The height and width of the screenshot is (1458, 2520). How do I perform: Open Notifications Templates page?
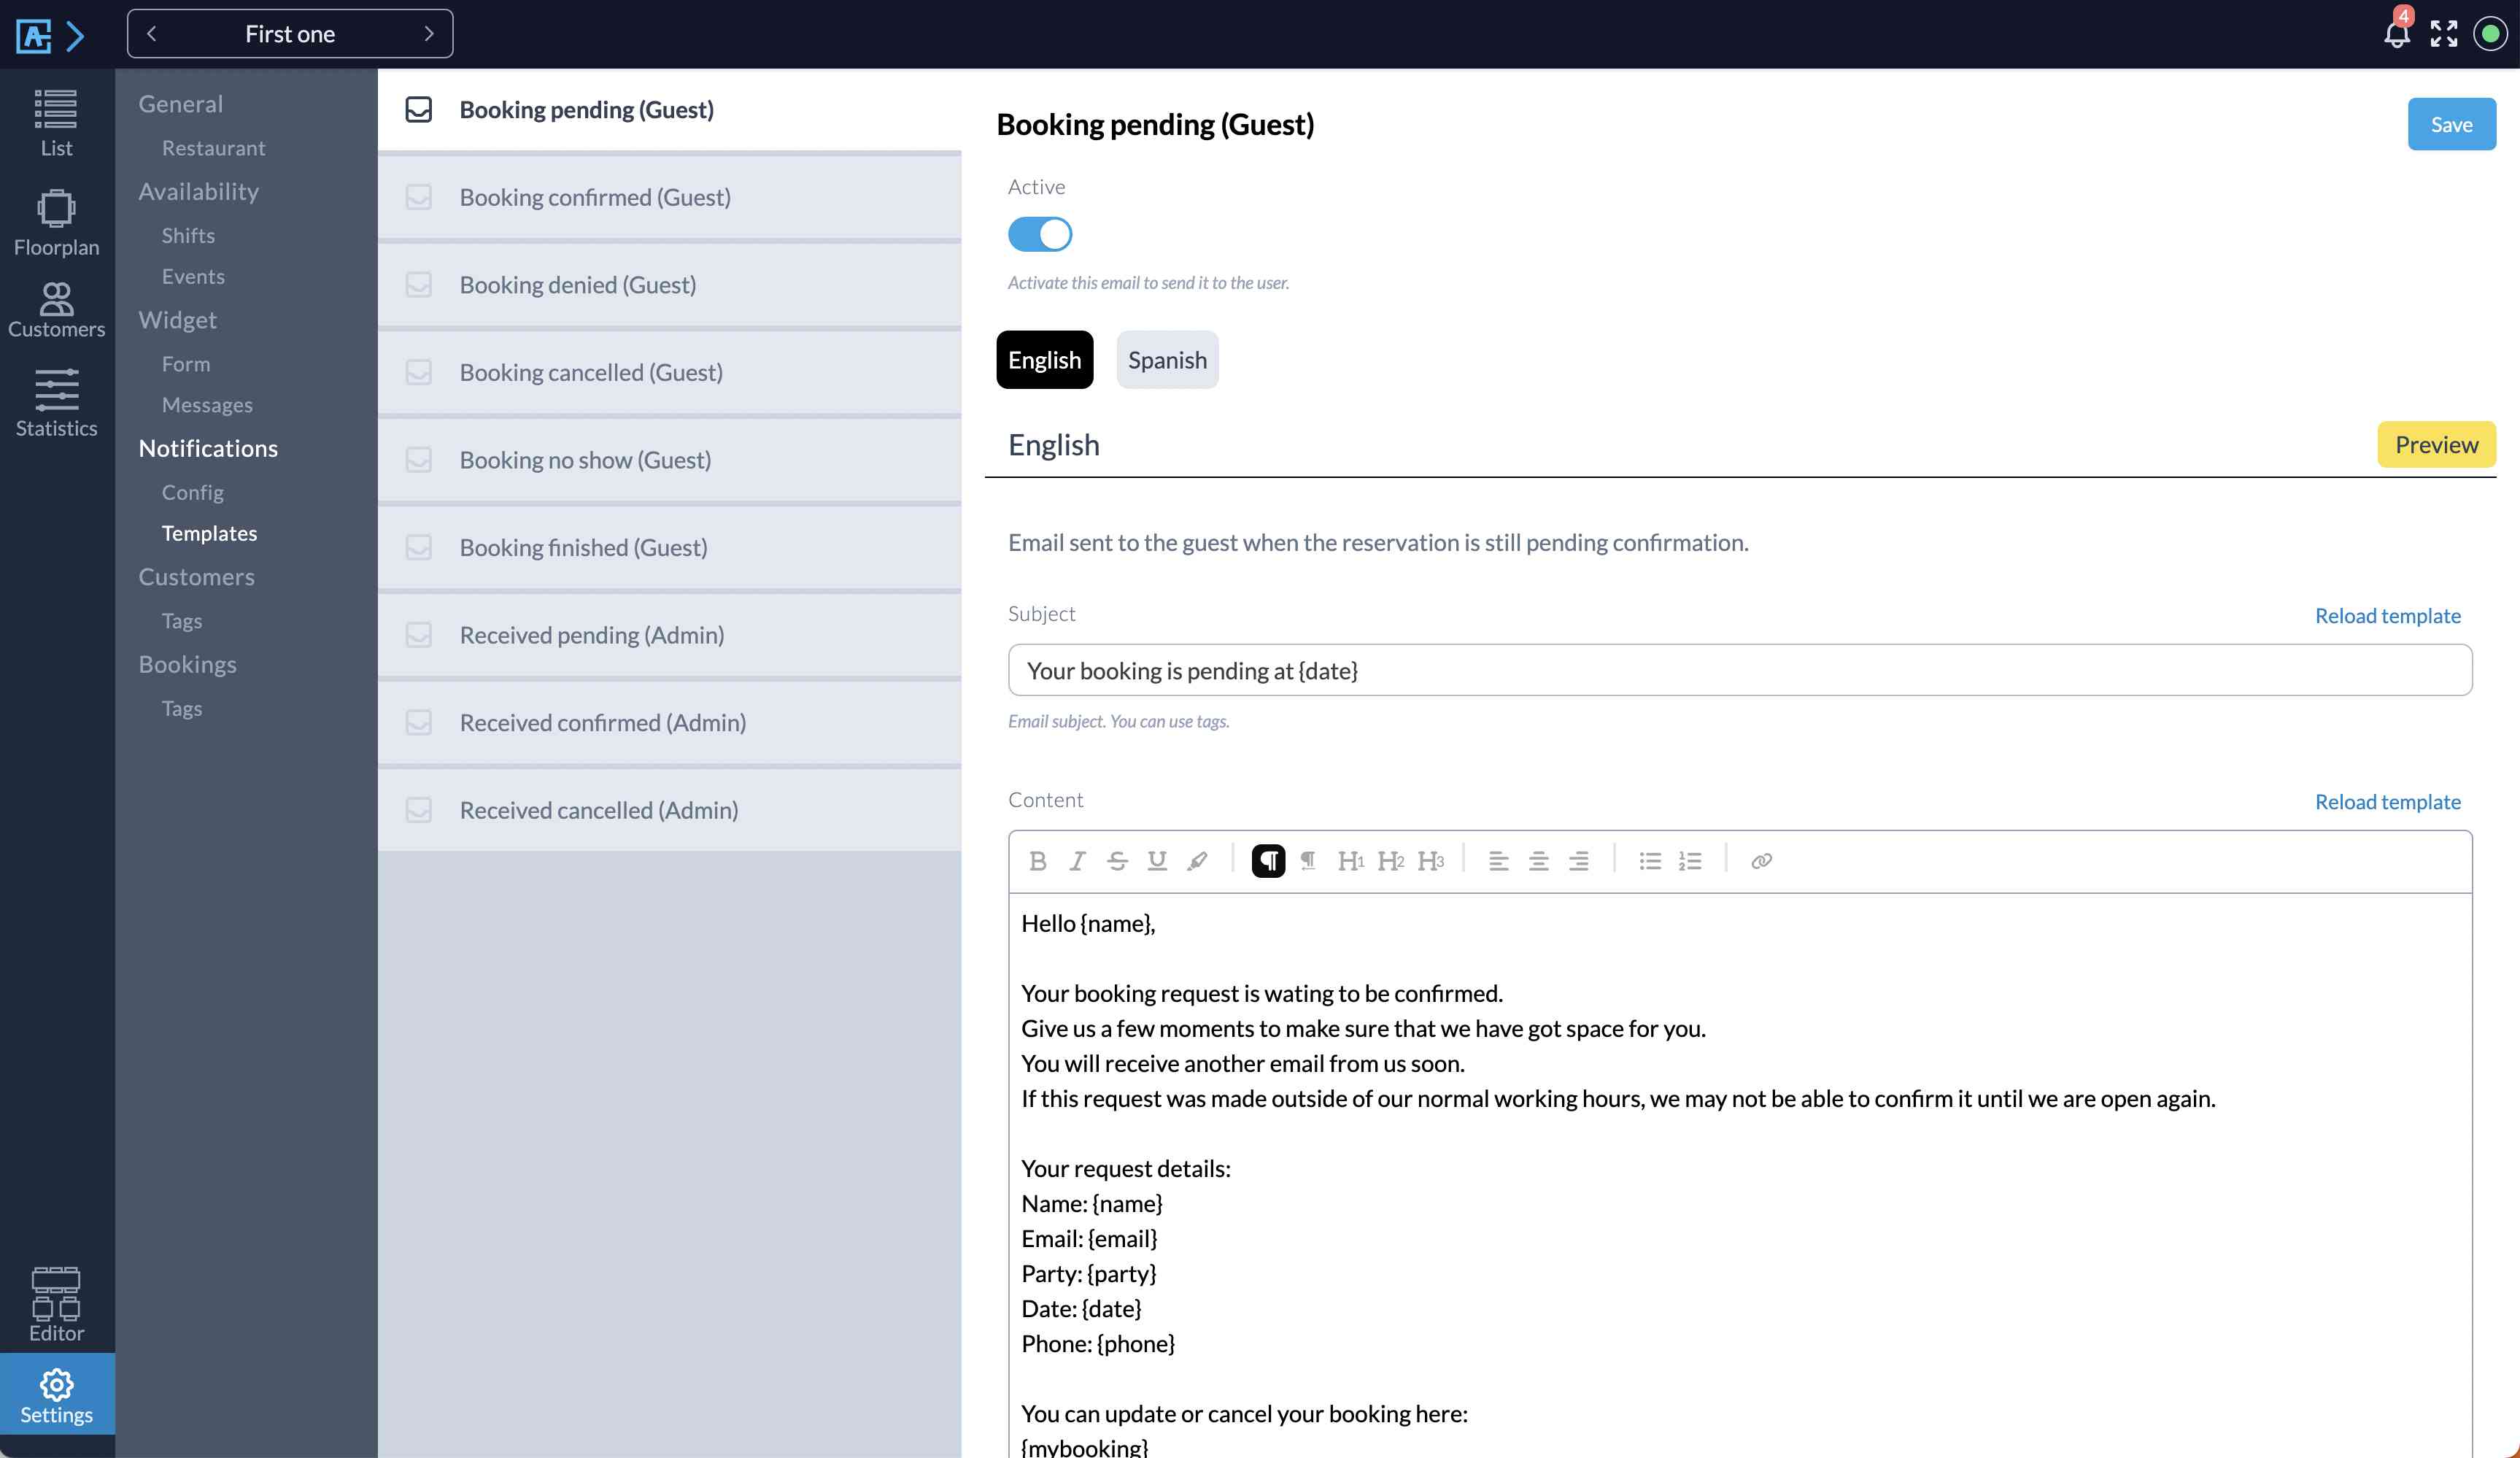click(x=209, y=533)
